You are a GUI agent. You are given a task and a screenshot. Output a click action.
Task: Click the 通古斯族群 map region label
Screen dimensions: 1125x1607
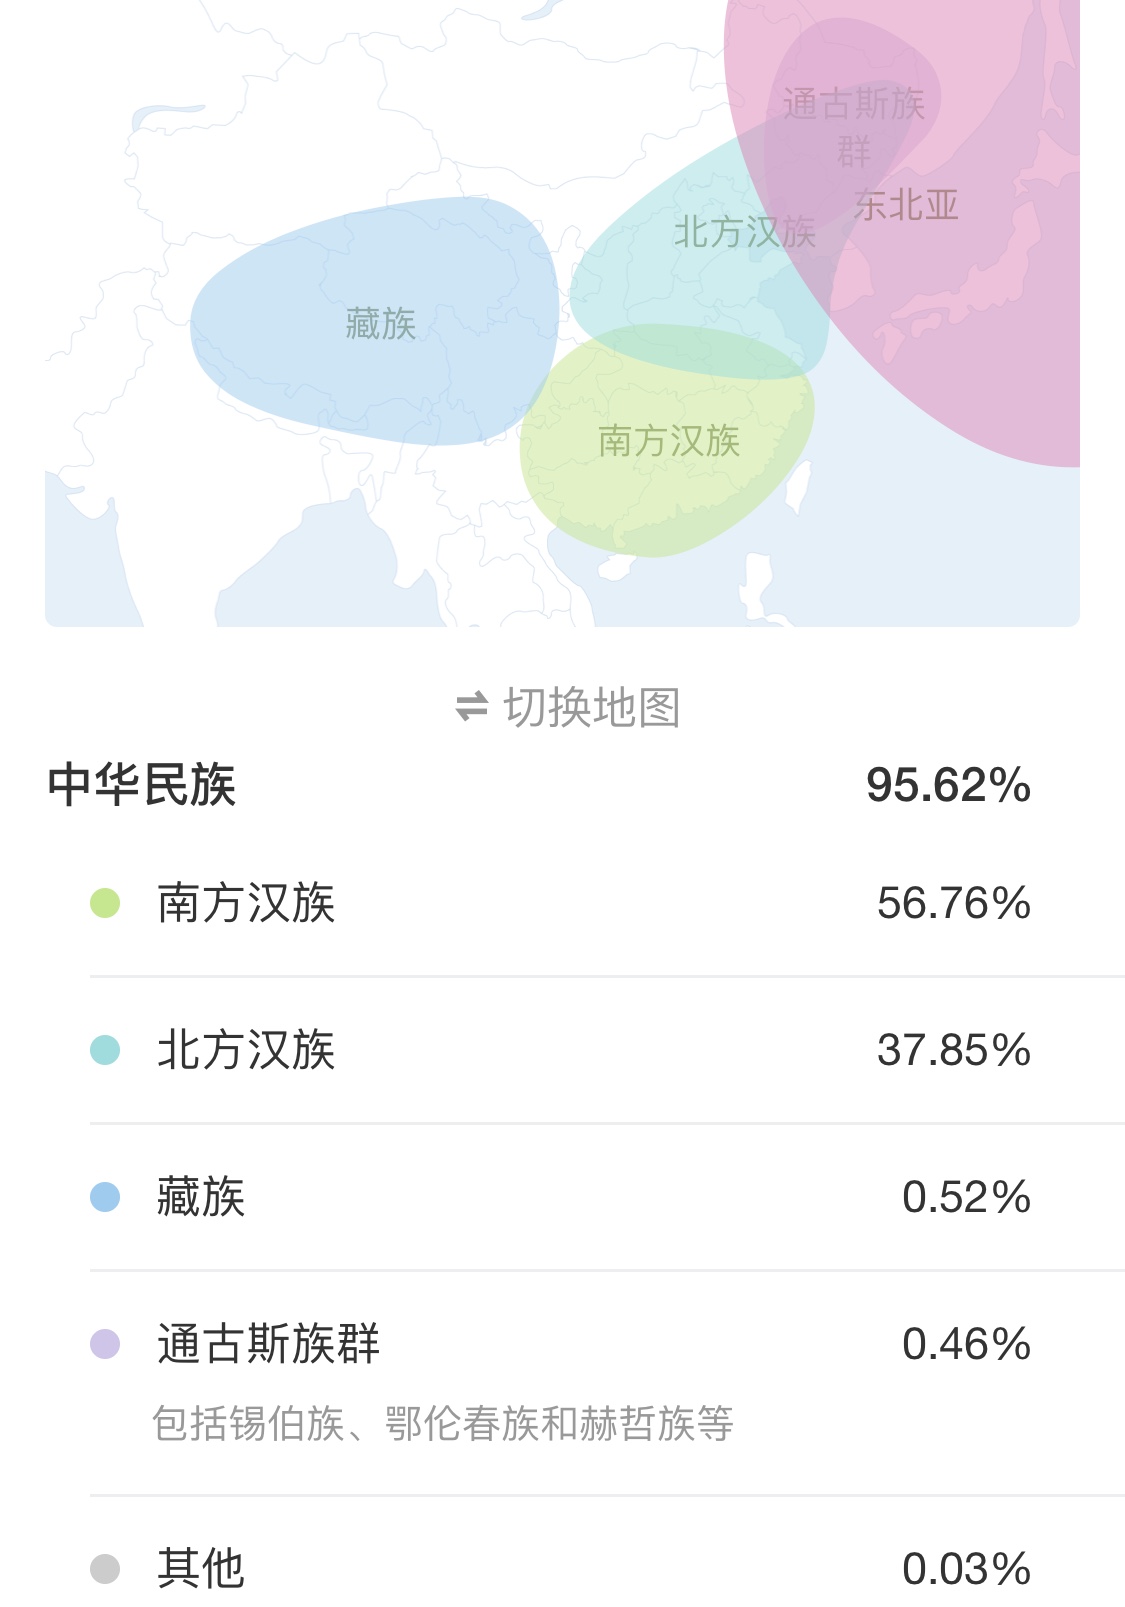point(854,127)
